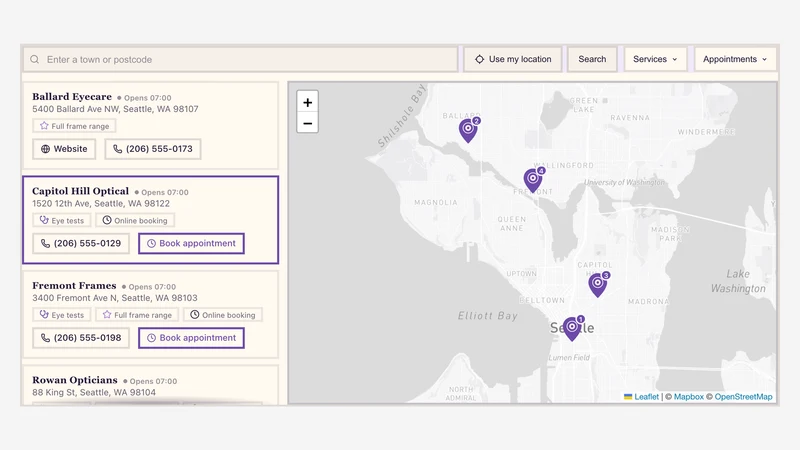Screen dimensions: 800x450
Task: Open the Services dropdown
Action: click(x=655, y=59)
